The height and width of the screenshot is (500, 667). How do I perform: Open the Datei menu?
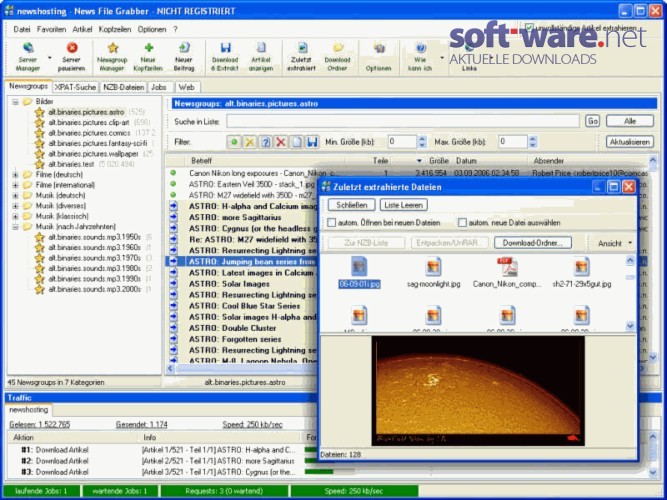click(22, 29)
